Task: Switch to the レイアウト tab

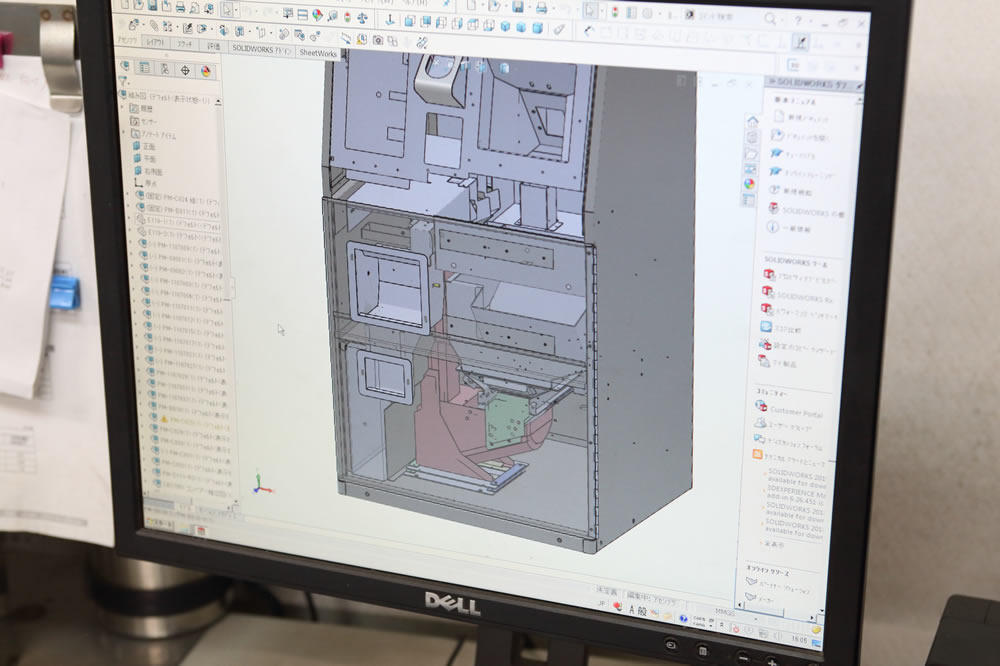Action: point(155,42)
